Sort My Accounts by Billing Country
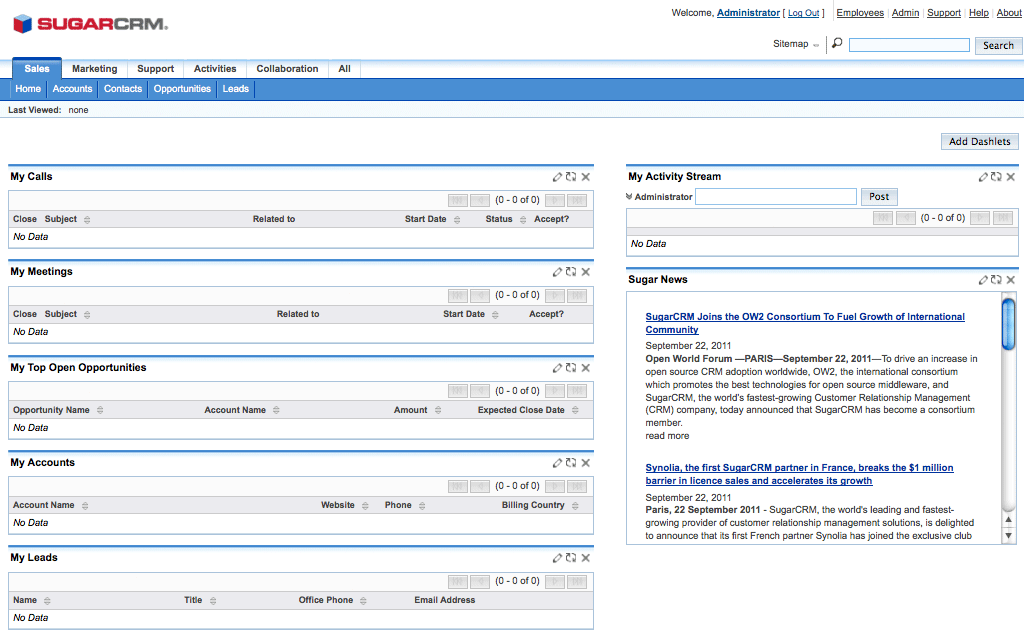 (533, 505)
